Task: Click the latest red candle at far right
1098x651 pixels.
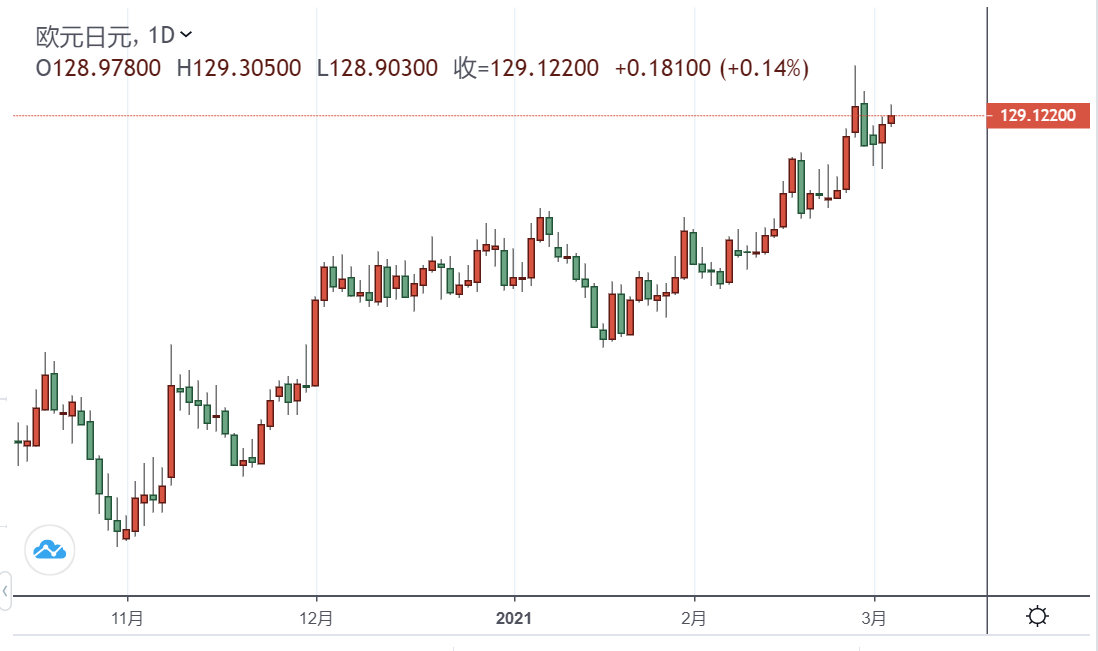Action: [891, 120]
